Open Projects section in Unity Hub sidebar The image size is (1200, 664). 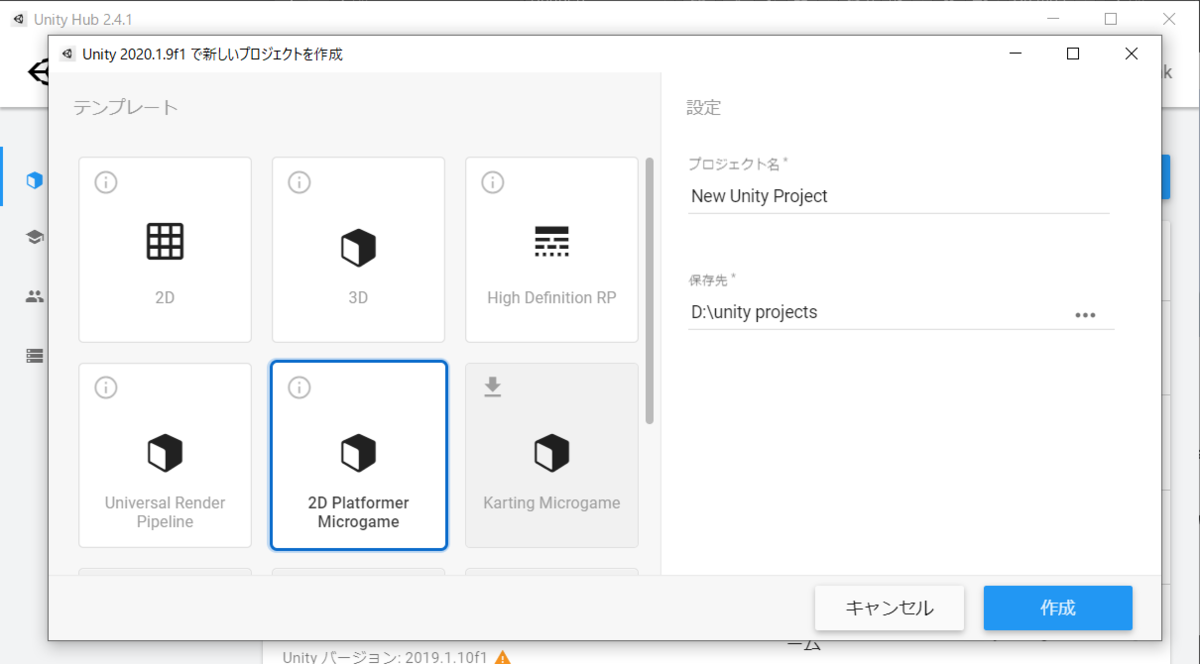pyautogui.click(x=35, y=180)
